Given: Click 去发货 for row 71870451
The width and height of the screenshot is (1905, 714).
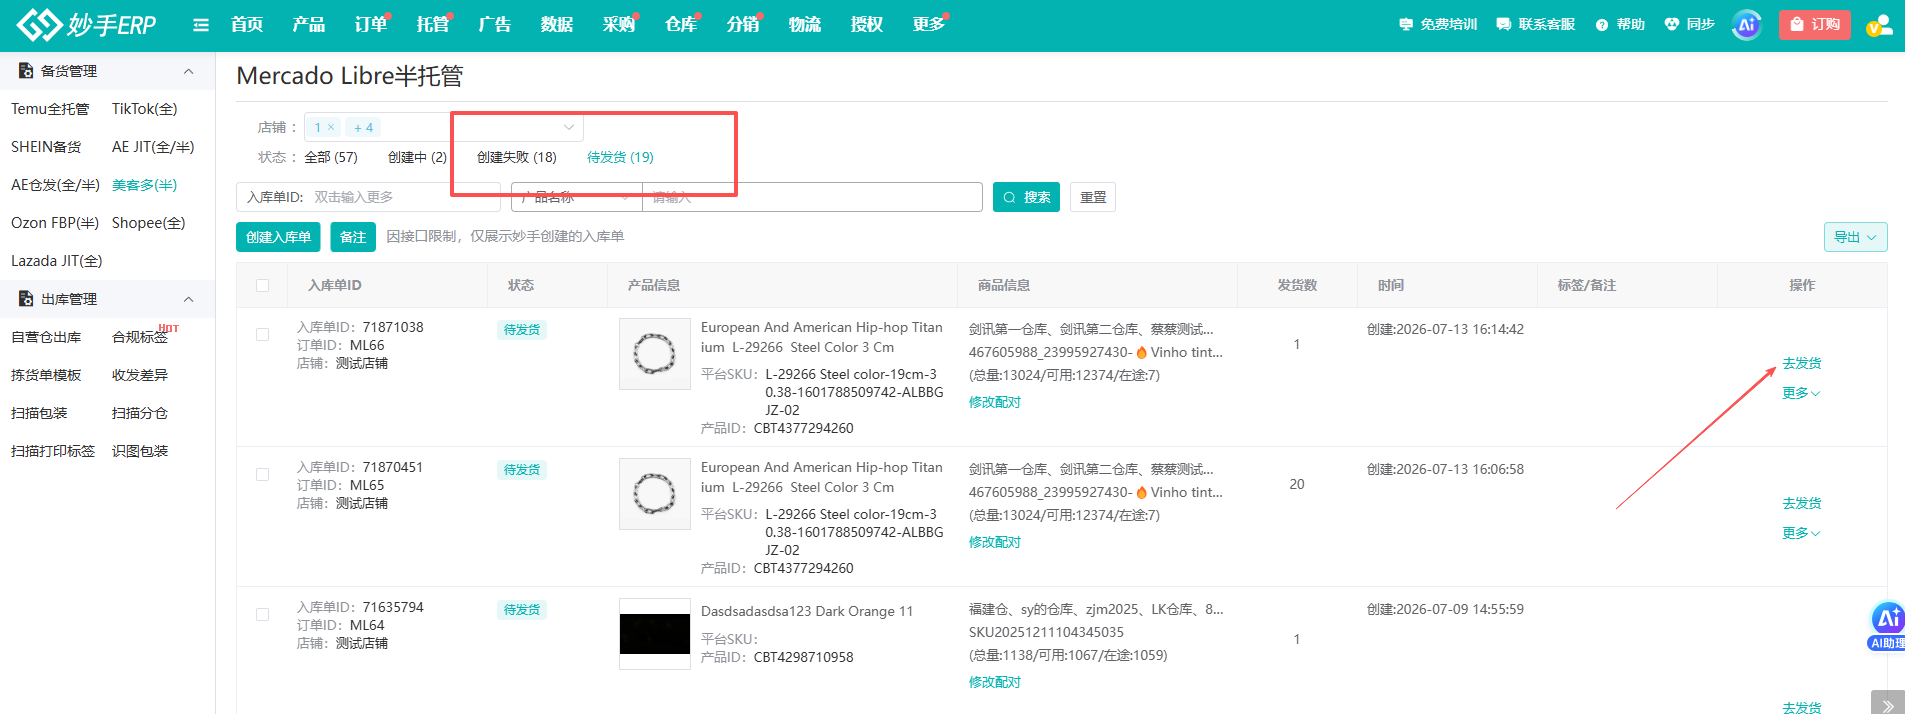Looking at the screenshot, I should pos(1801,503).
